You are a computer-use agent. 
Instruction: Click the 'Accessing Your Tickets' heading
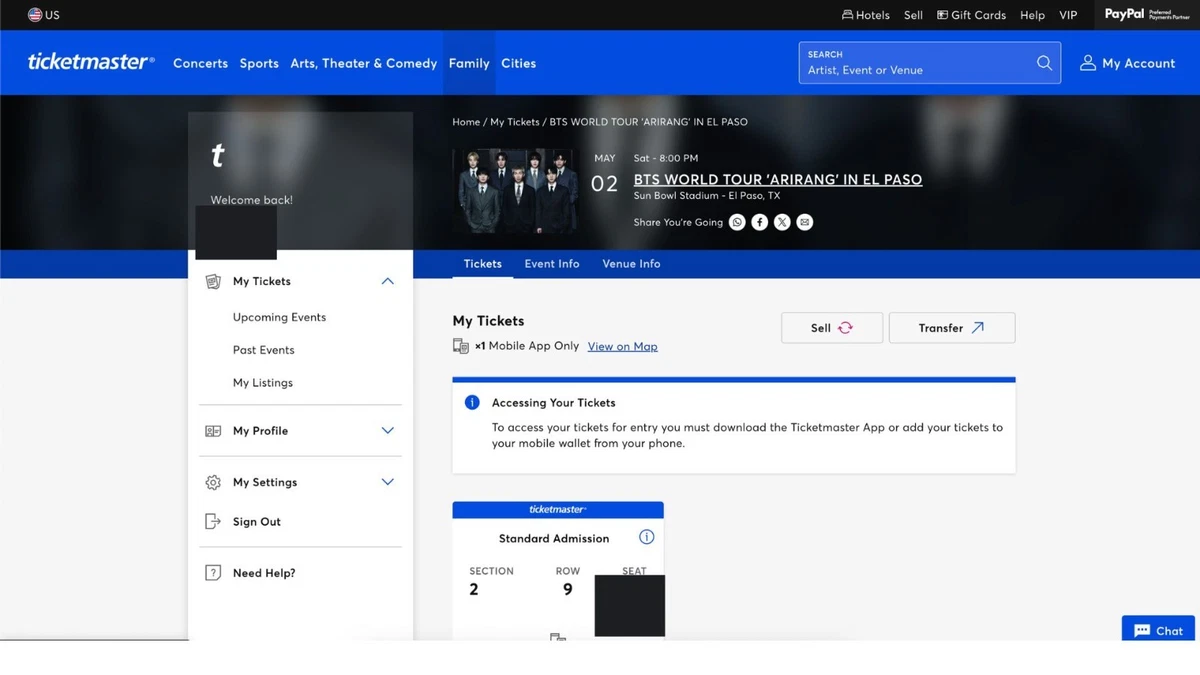553,403
